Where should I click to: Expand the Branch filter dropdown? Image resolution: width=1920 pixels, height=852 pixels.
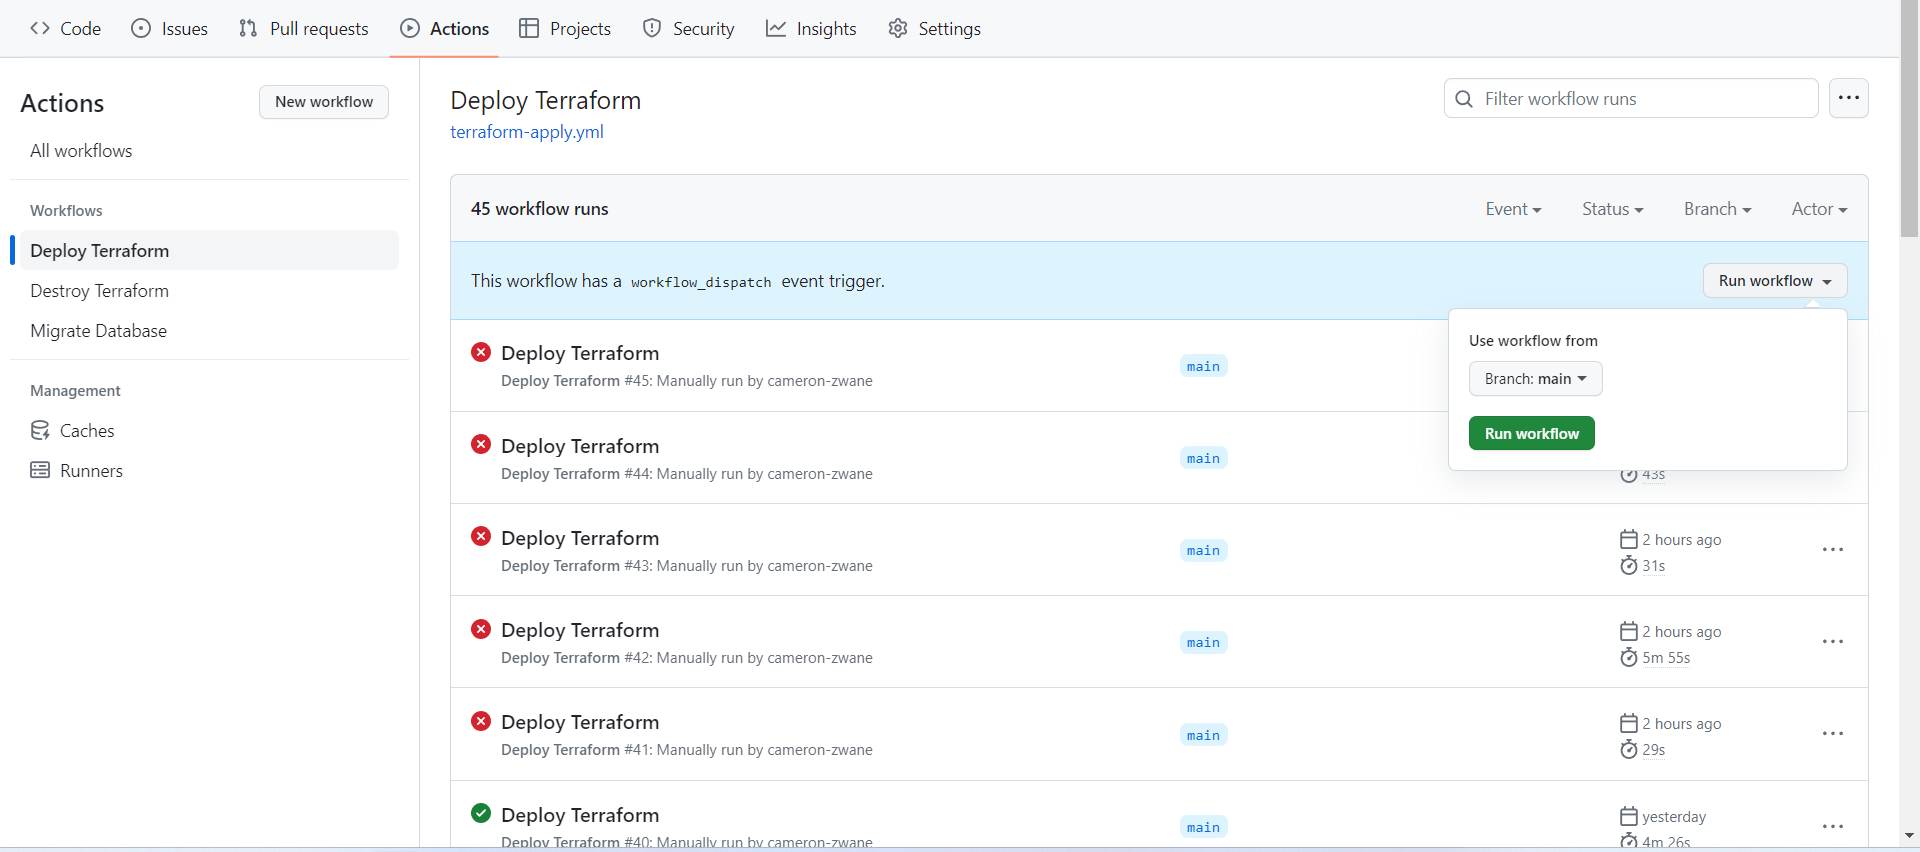[x=1717, y=209]
